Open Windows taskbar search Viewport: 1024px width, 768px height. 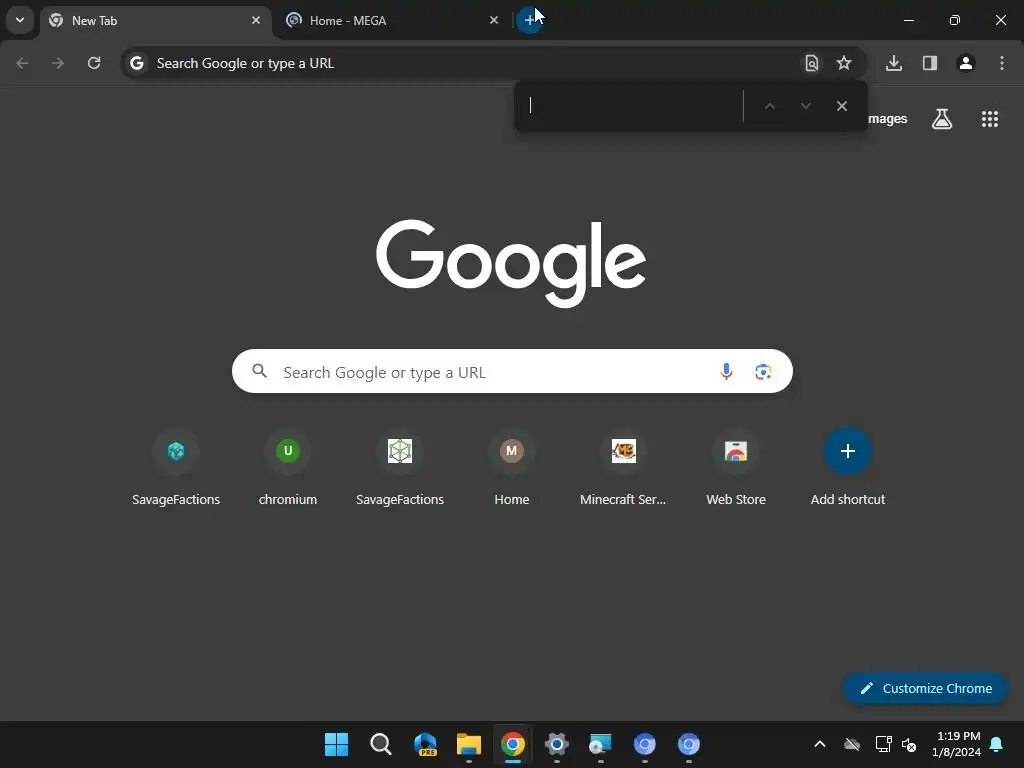point(381,744)
